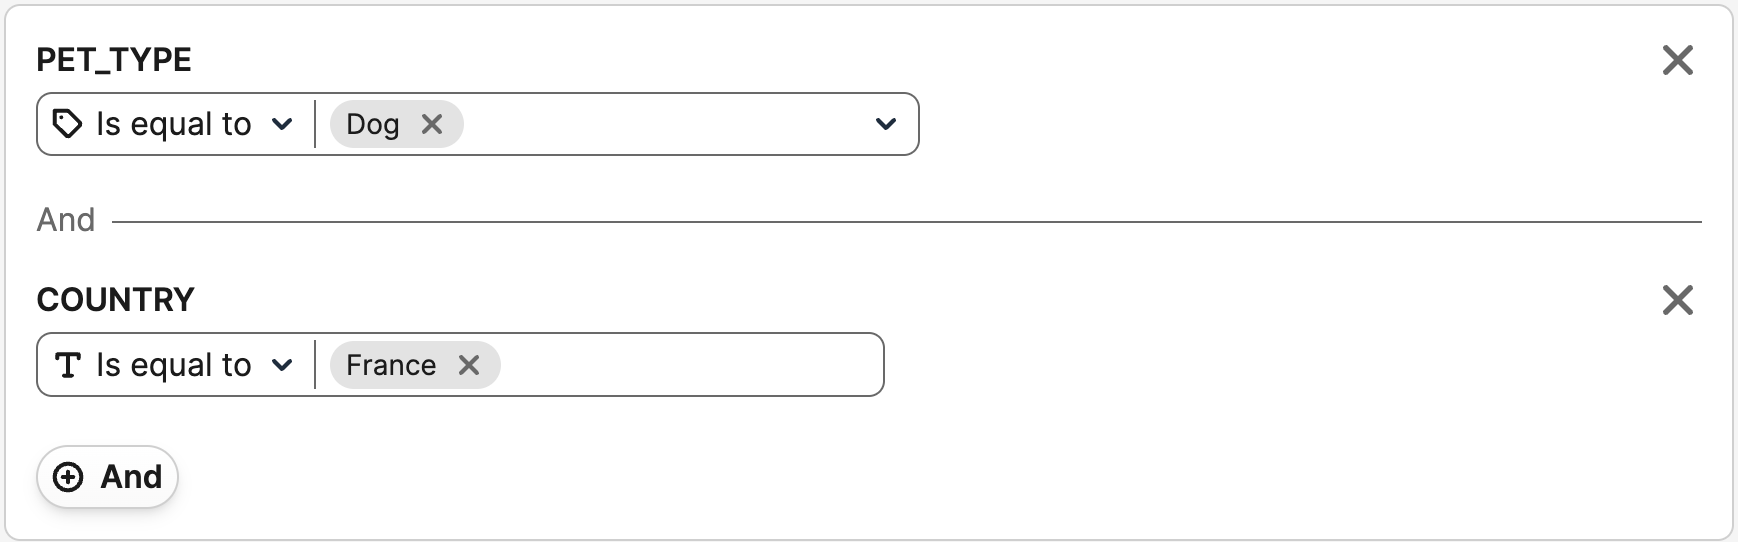Click "Is equal to" for PET_TYPE

click(173, 124)
